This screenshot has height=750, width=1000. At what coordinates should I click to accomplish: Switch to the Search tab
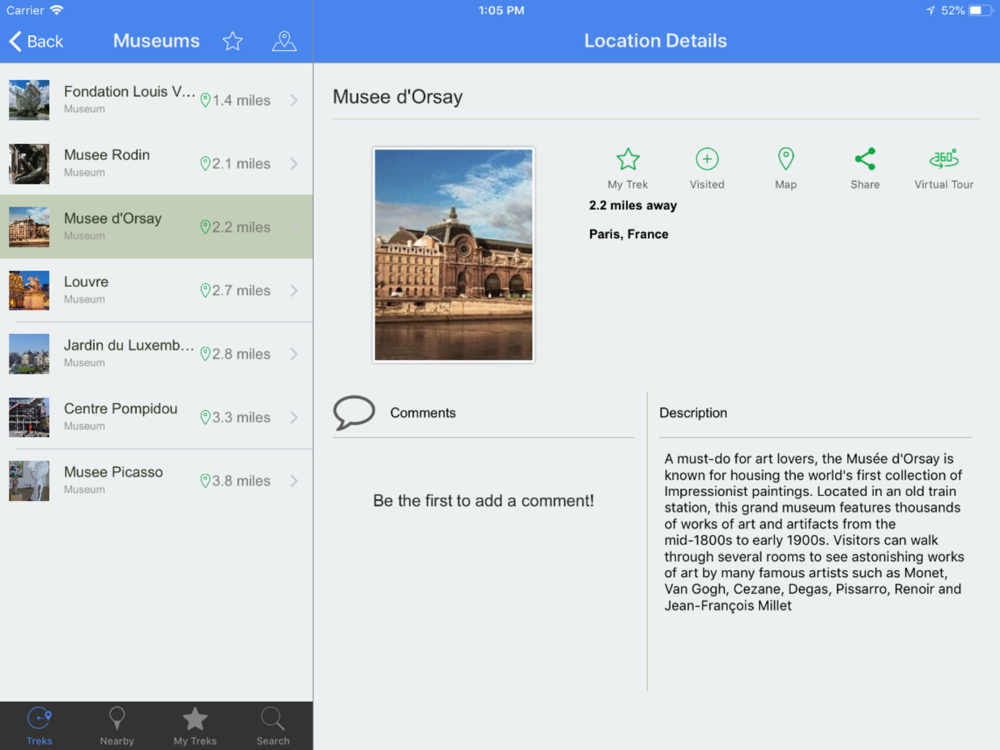point(273,726)
